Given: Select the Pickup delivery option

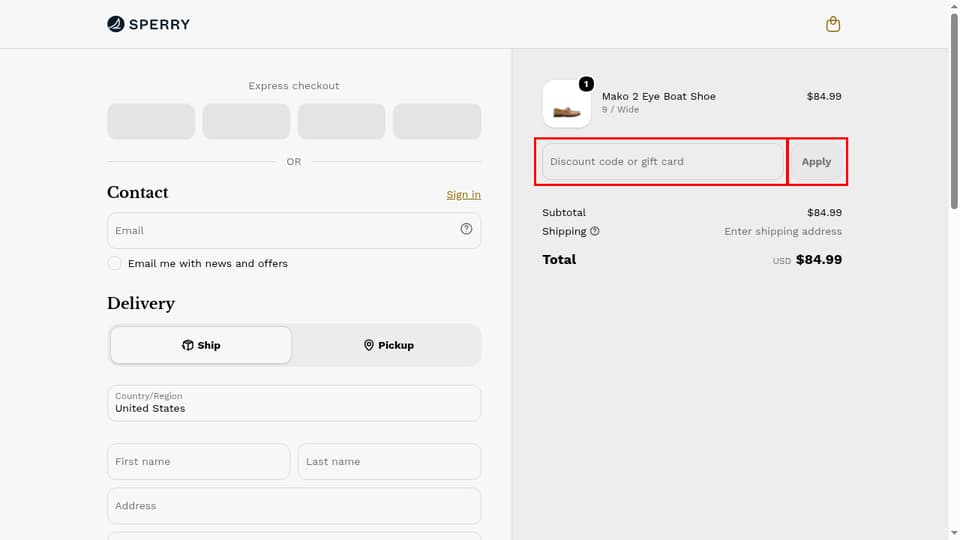Looking at the screenshot, I should (x=388, y=345).
